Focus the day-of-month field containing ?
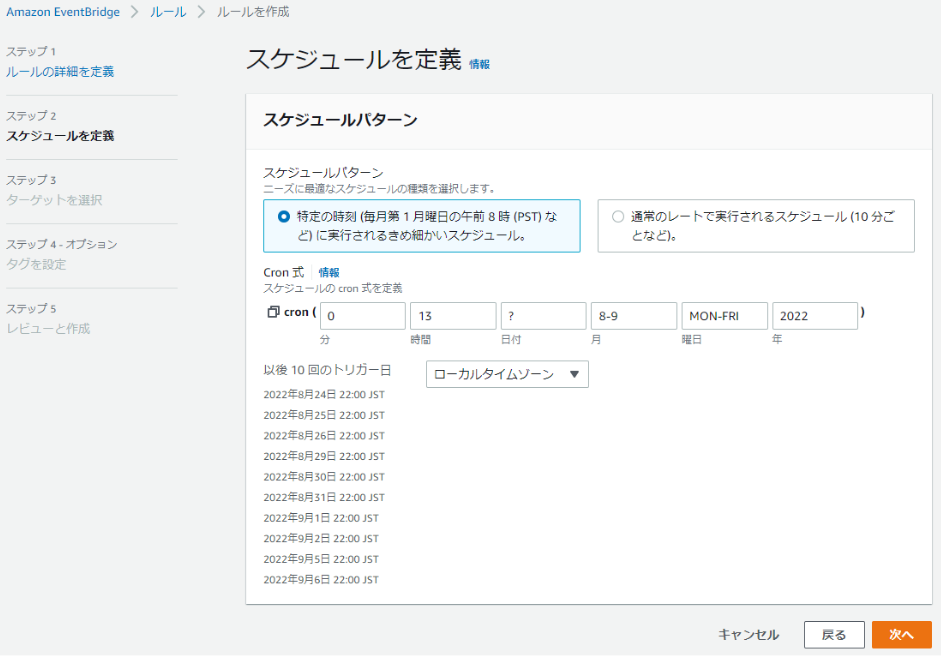The height and width of the screenshot is (656, 941). [543, 316]
